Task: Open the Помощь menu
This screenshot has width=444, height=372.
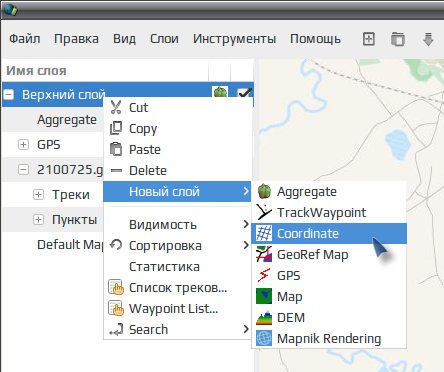Action: pyautogui.click(x=315, y=39)
